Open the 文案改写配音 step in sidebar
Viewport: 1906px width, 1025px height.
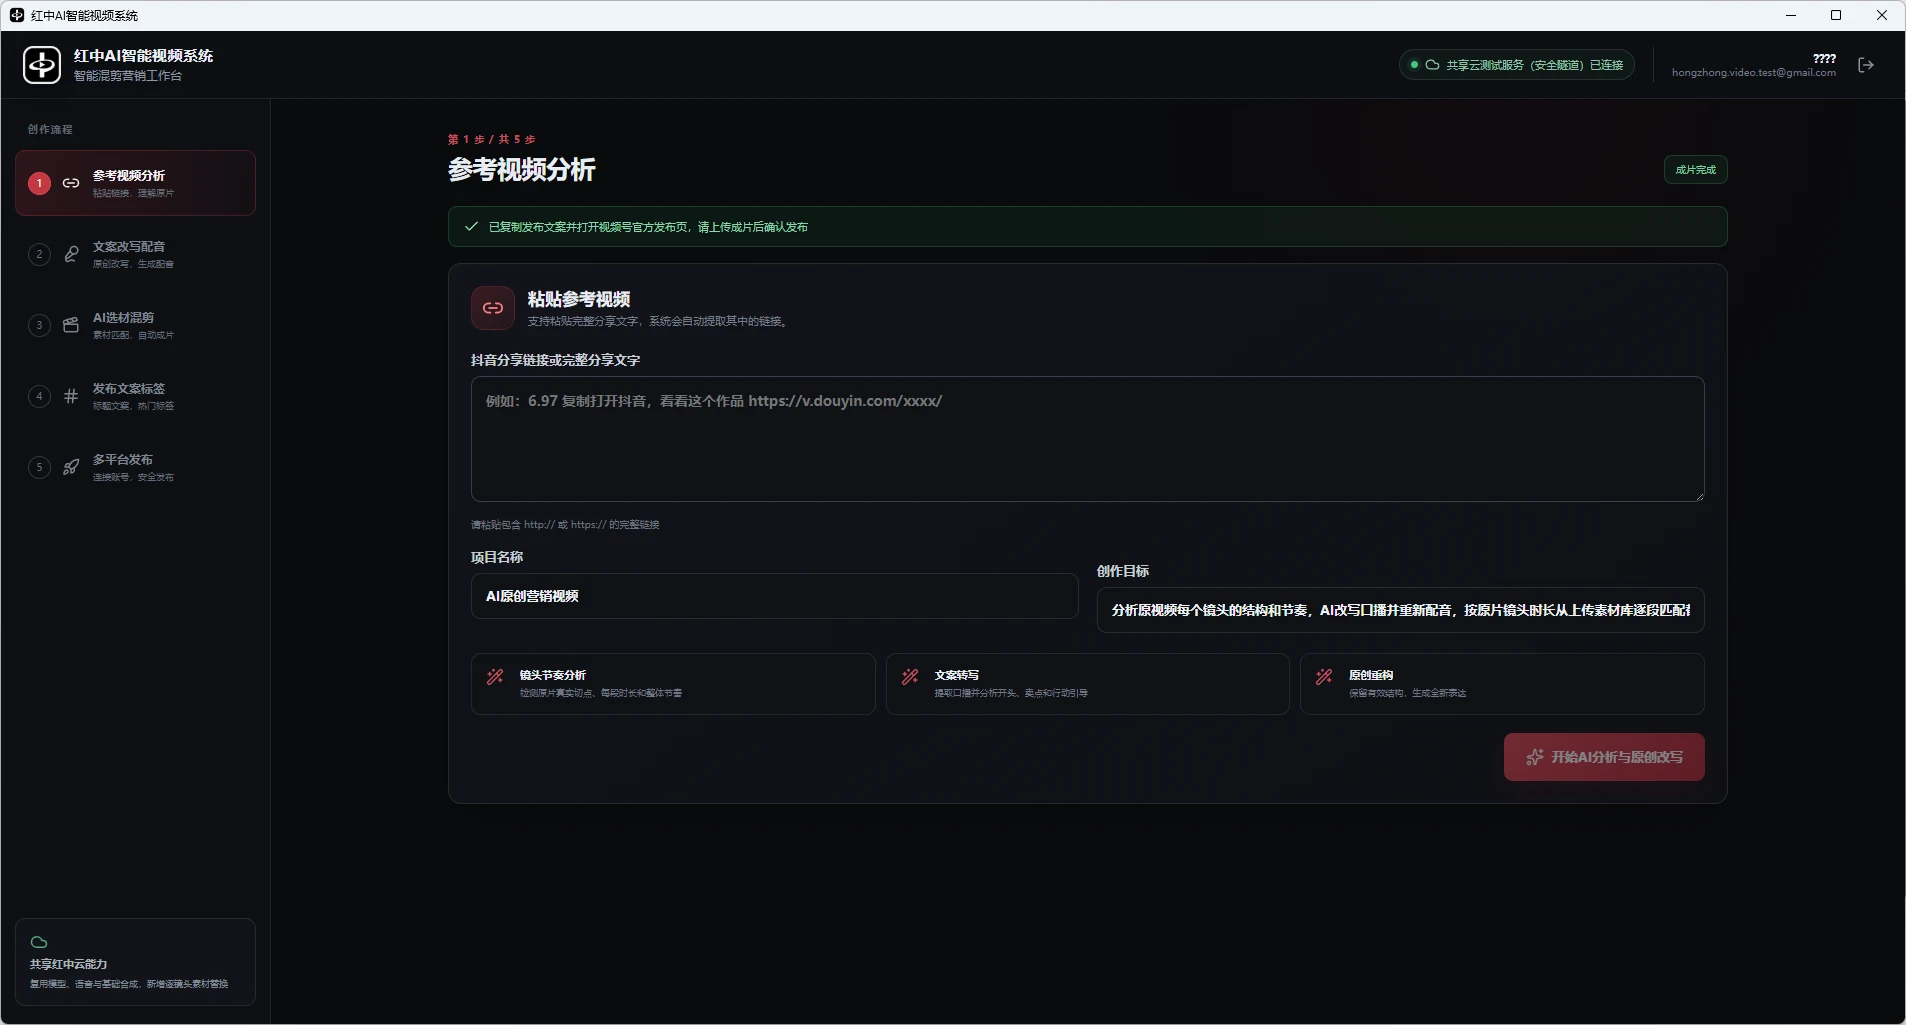coord(135,254)
